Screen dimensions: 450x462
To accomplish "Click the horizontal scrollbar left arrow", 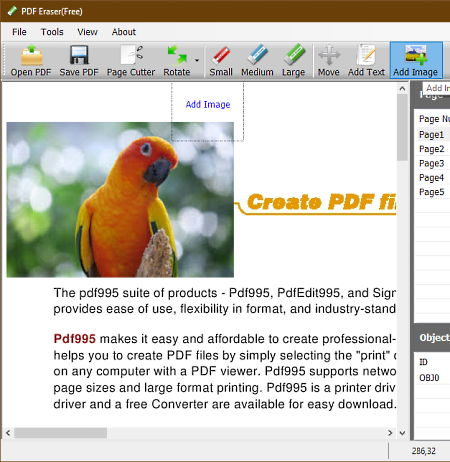I will [8, 433].
